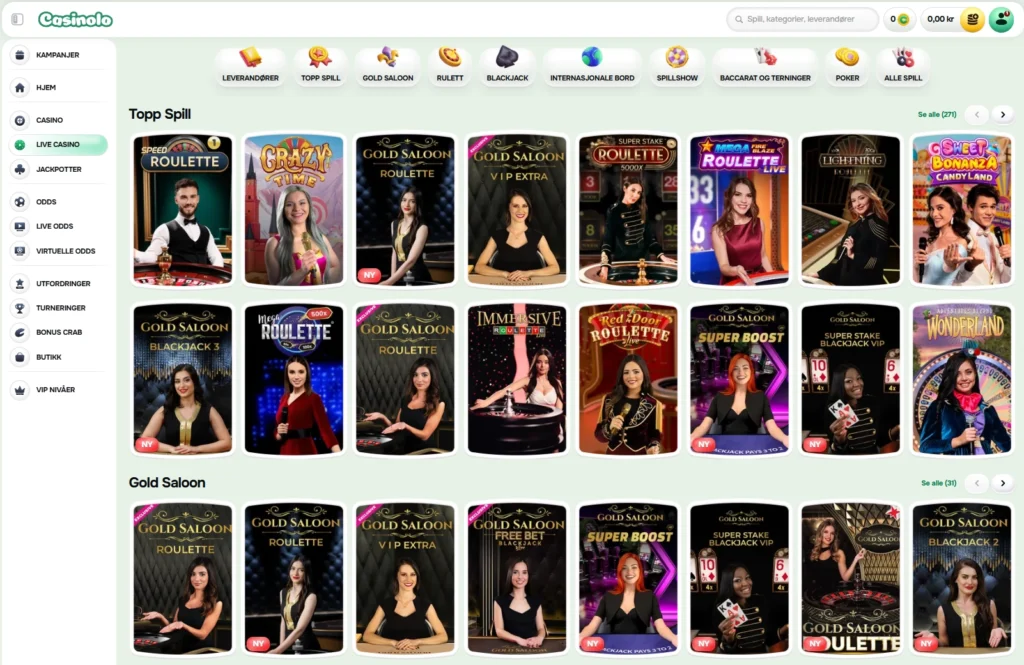1024x665 pixels.
Task: Open the Wonderland game tile
Action: pyautogui.click(x=962, y=379)
